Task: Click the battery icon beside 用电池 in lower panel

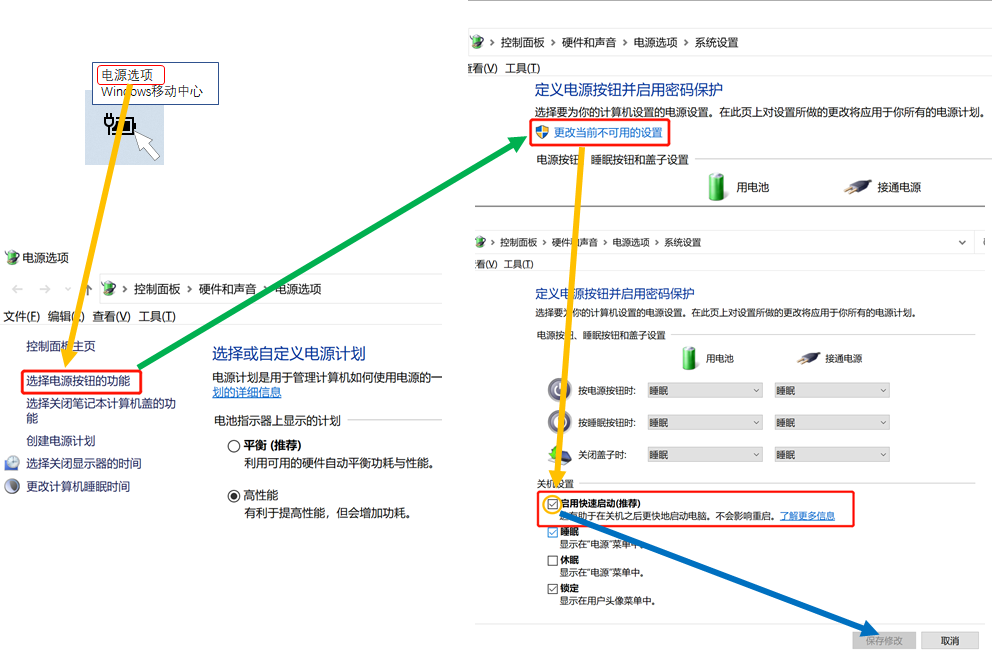Action: tap(689, 358)
